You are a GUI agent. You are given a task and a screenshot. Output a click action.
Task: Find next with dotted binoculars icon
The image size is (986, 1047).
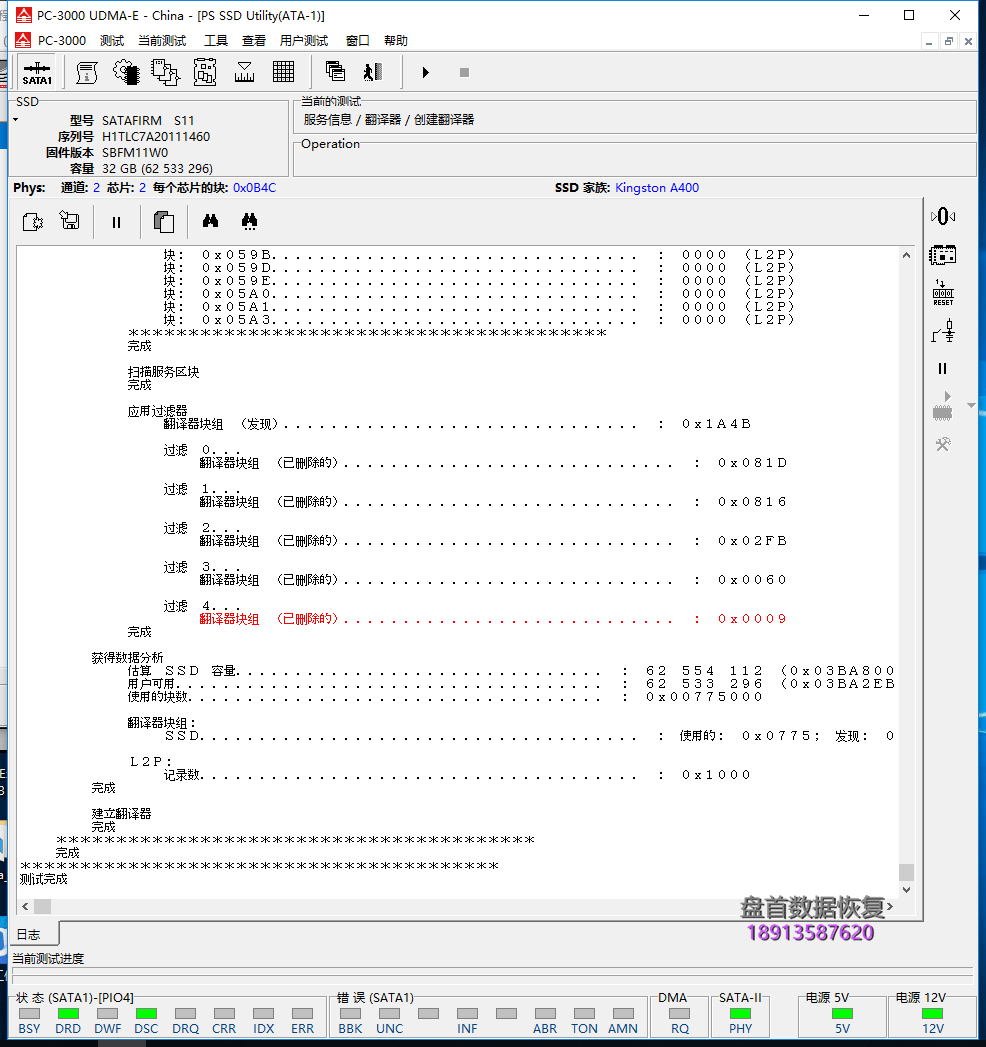250,221
